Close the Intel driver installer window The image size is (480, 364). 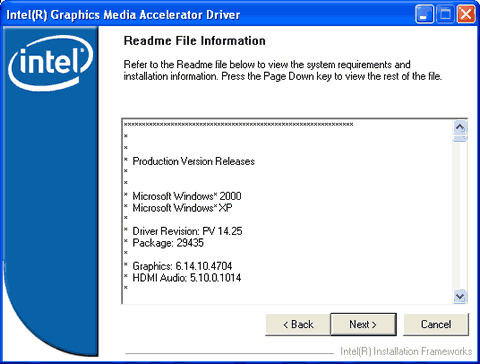coord(466,14)
